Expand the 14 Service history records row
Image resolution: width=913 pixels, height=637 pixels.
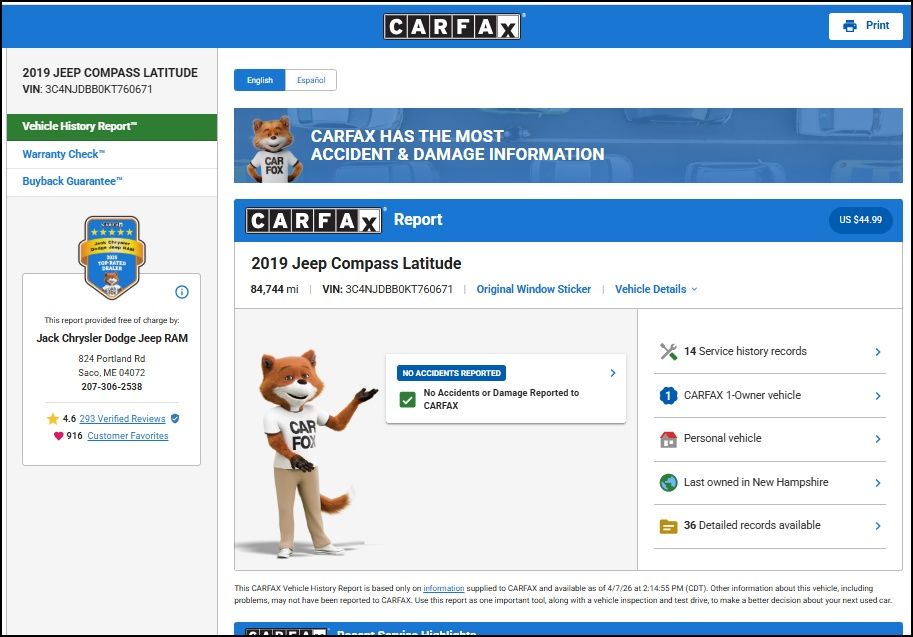click(877, 352)
